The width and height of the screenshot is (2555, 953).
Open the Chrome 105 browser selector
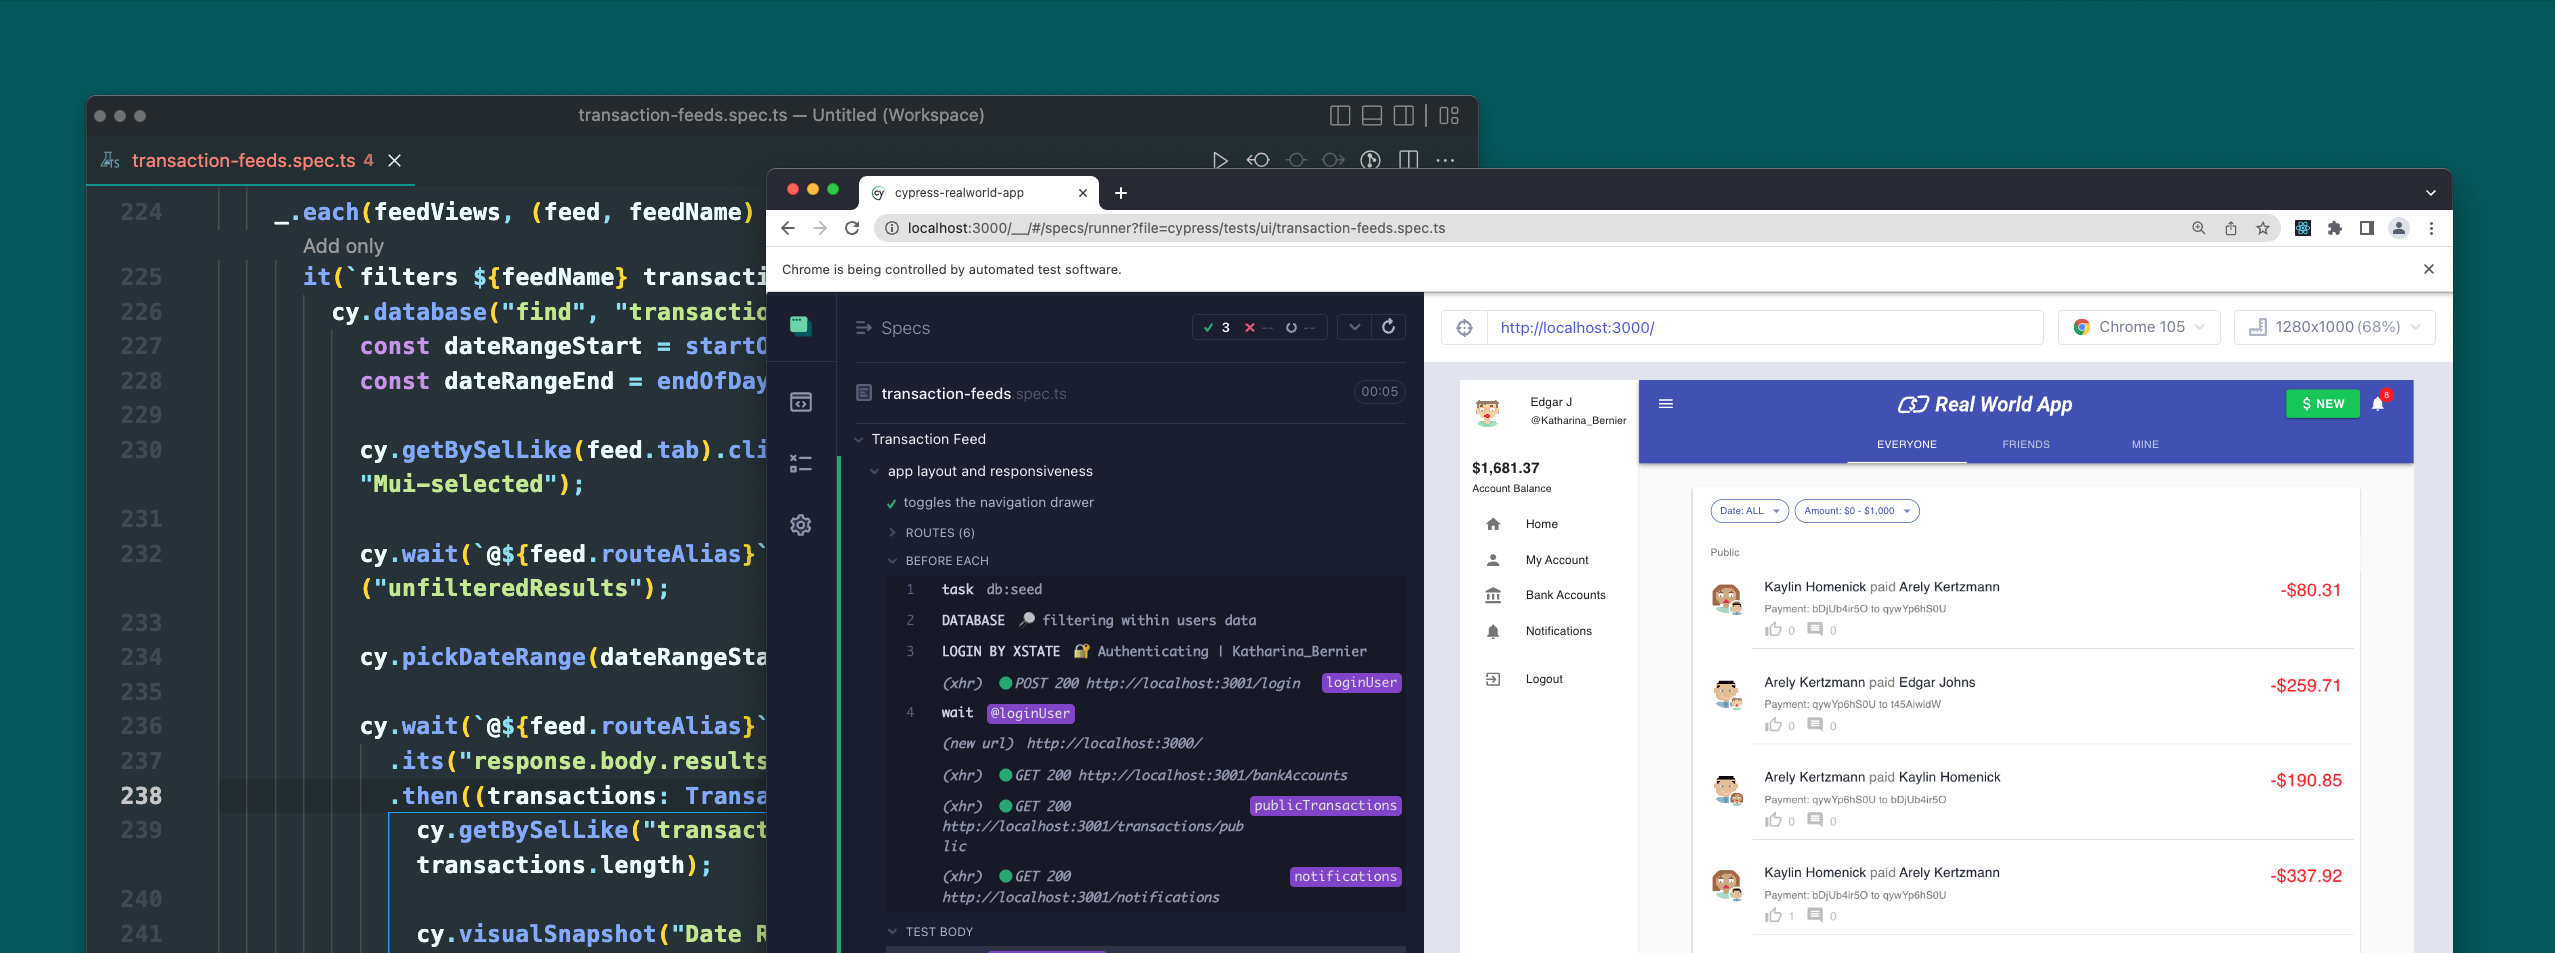coord(2138,327)
